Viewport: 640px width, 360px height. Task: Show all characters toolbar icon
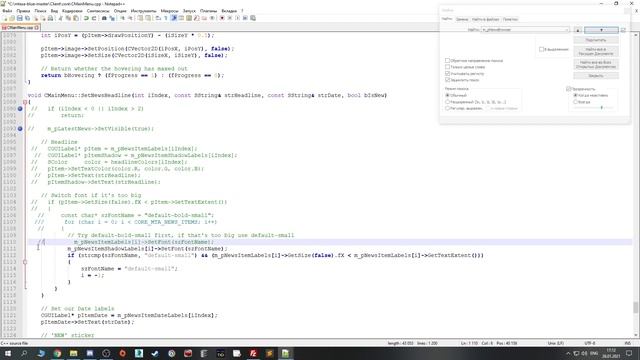[x=166, y=18]
